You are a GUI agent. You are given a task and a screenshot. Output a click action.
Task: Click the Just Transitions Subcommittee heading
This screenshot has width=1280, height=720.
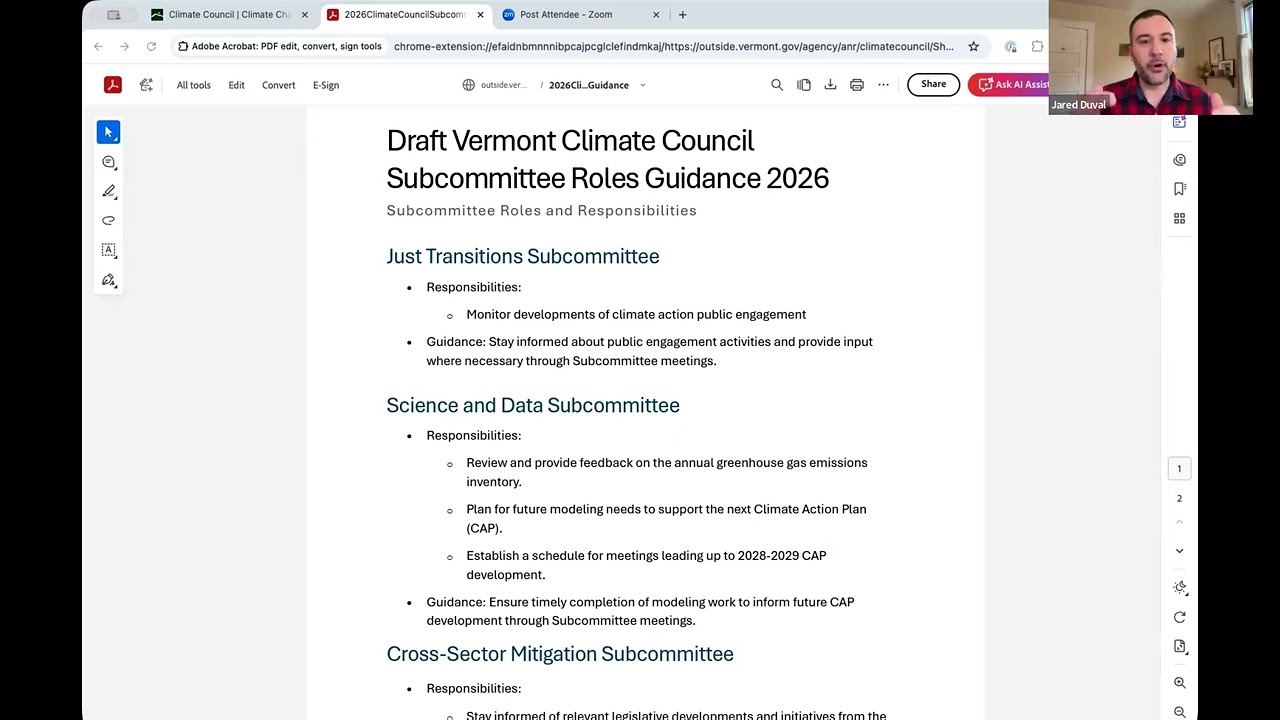[x=522, y=256]
